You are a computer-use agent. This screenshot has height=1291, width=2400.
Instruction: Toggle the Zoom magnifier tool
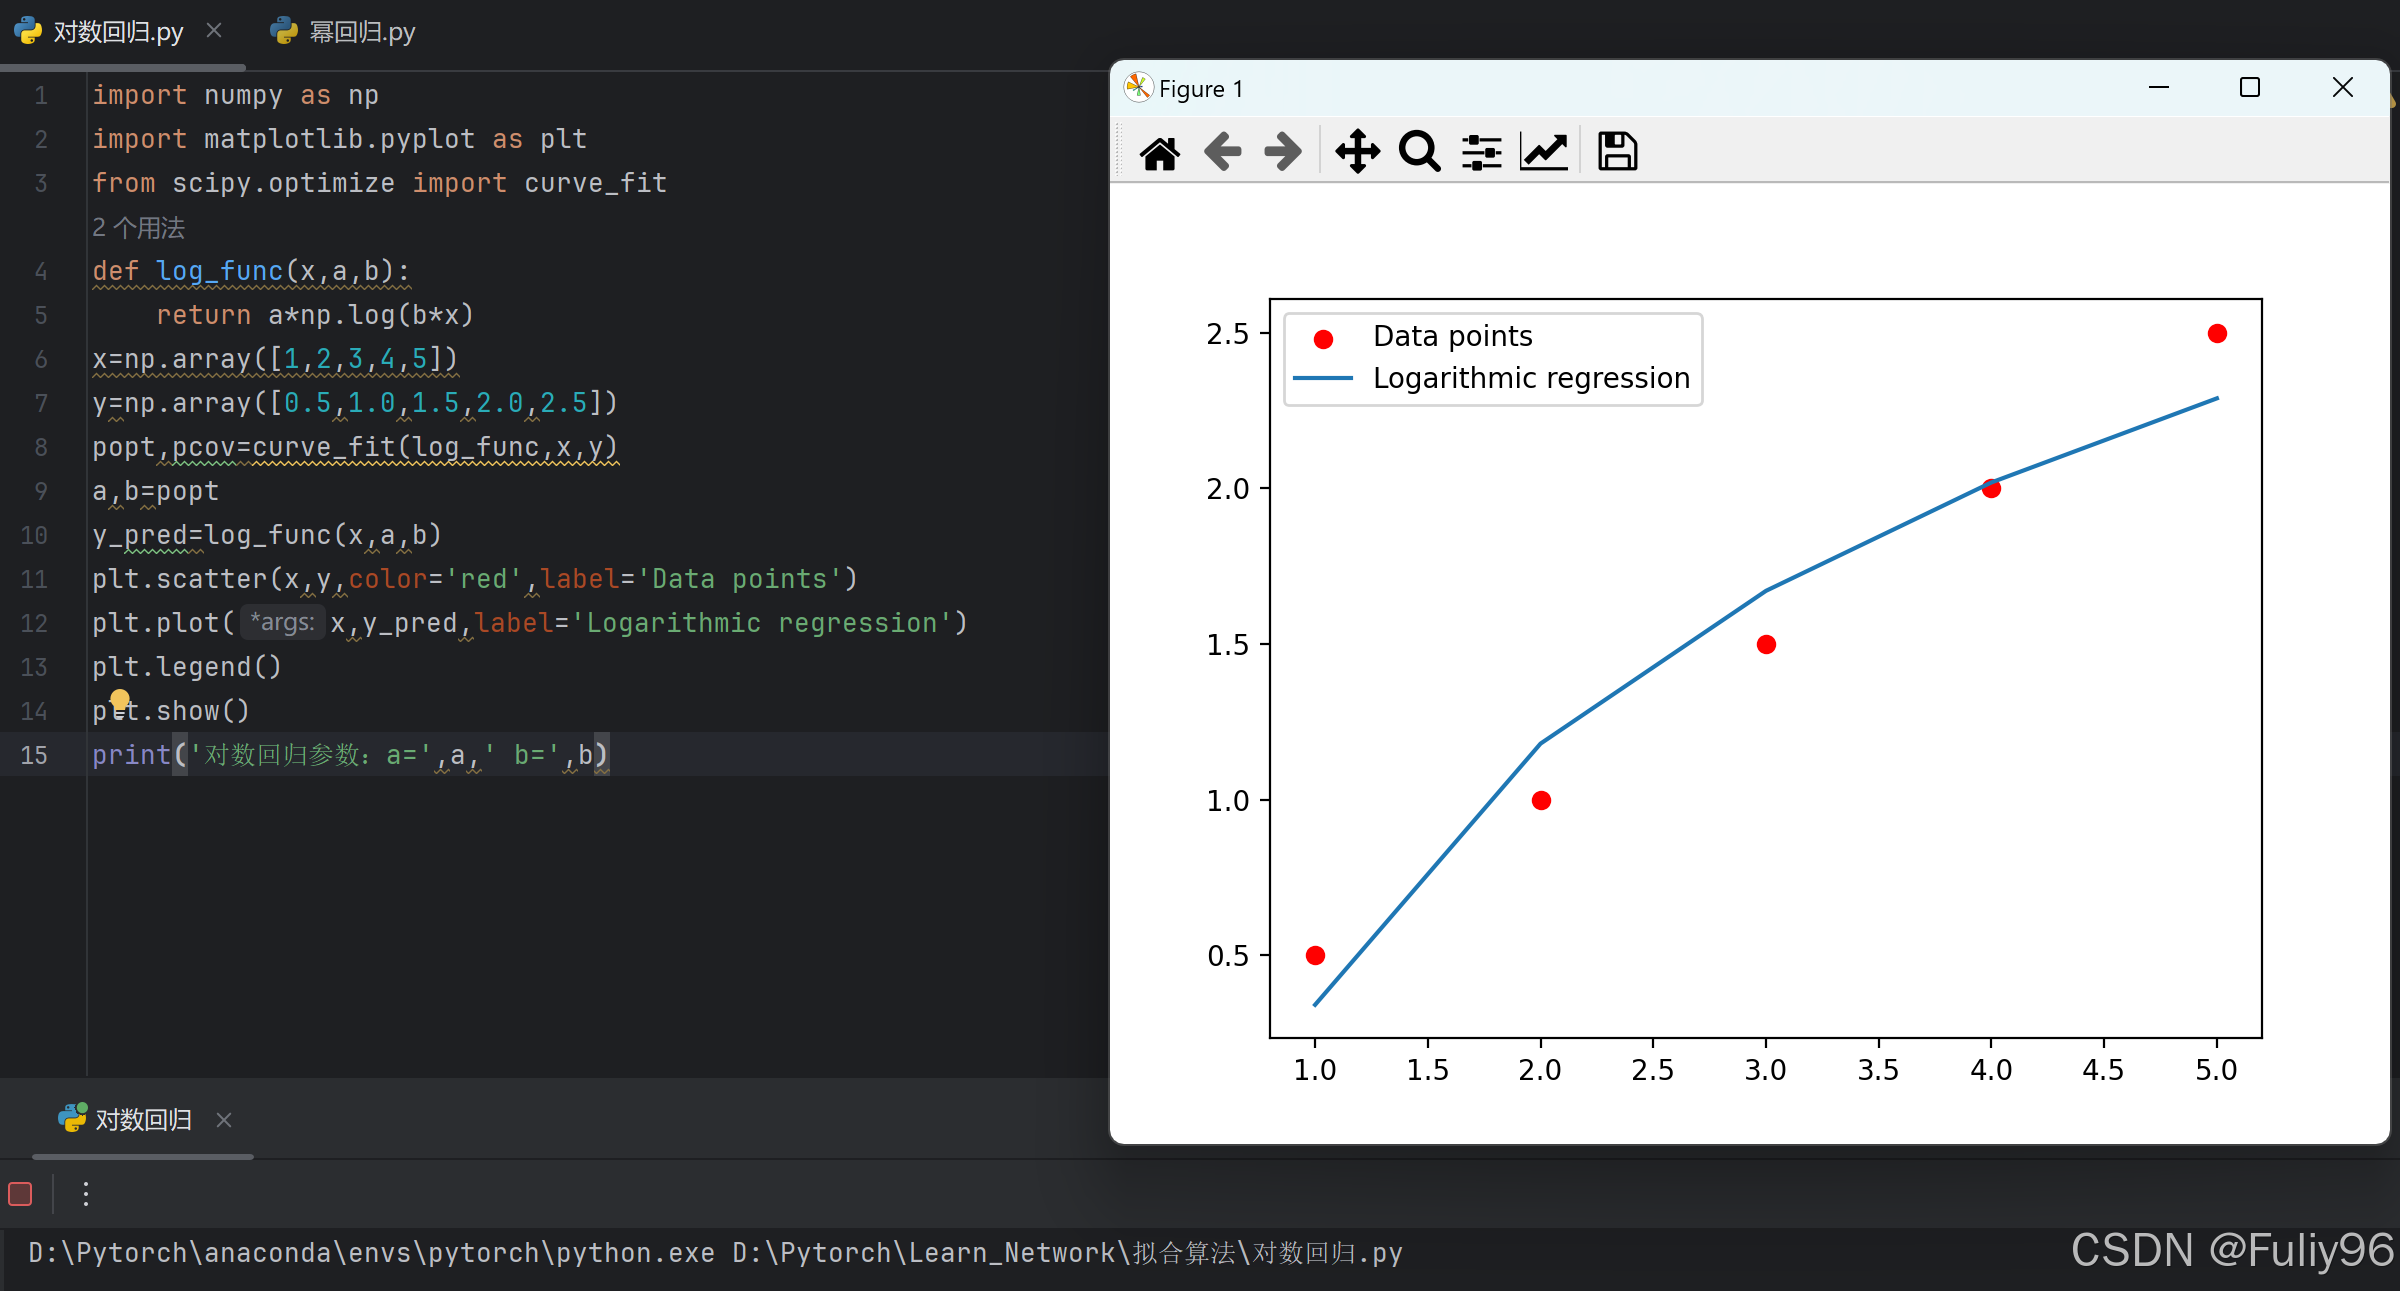coord(1419,153)
